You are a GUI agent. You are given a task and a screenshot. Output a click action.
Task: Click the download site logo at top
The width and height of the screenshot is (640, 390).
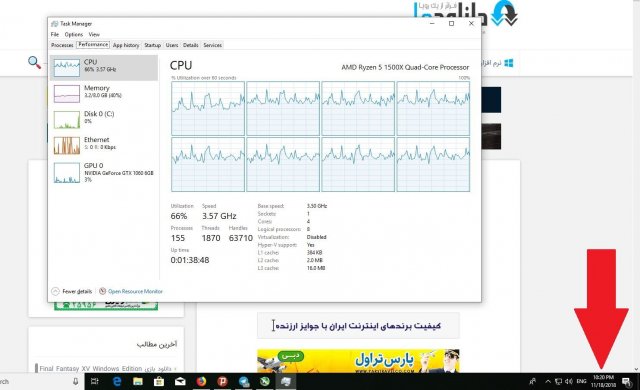(465, 13)
